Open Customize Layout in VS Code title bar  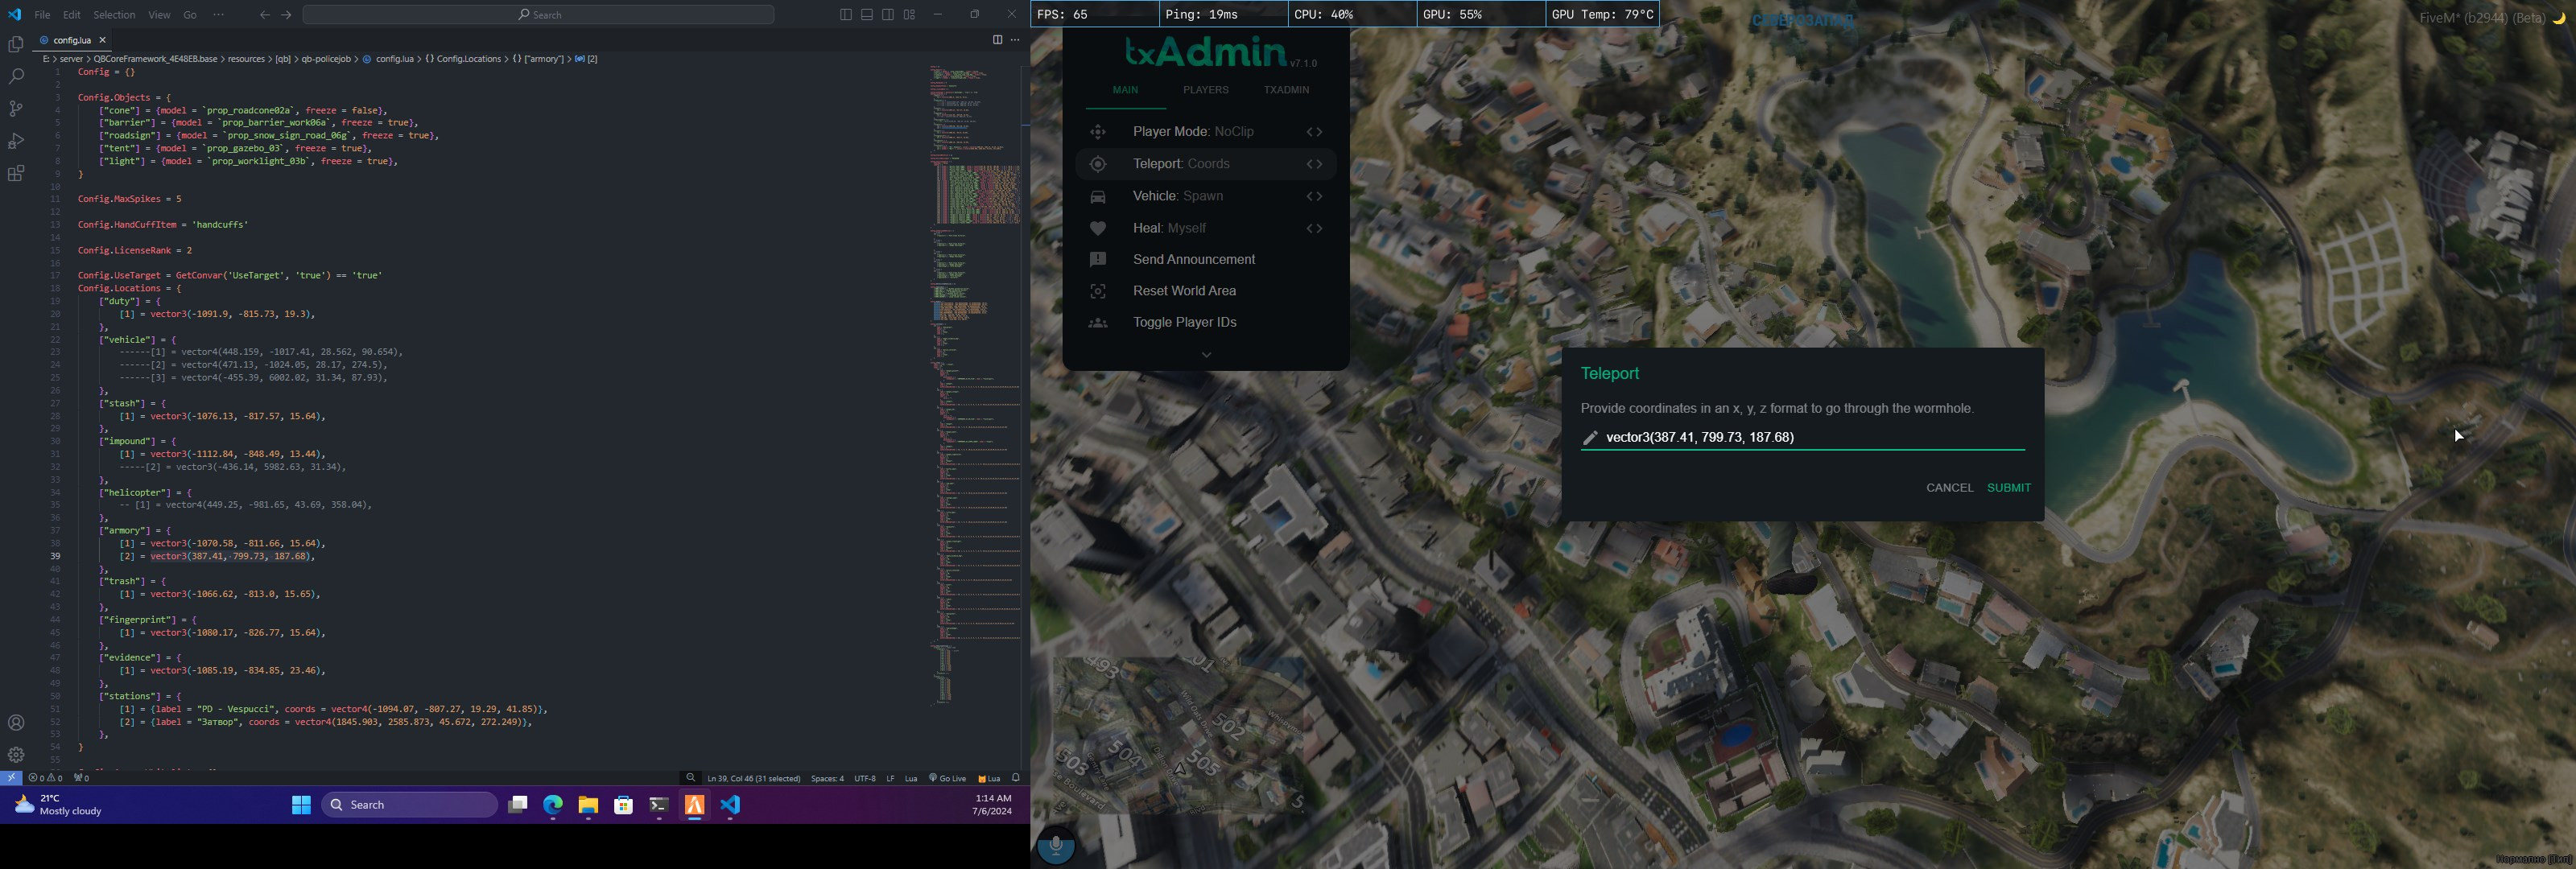(x=909, y=15)
